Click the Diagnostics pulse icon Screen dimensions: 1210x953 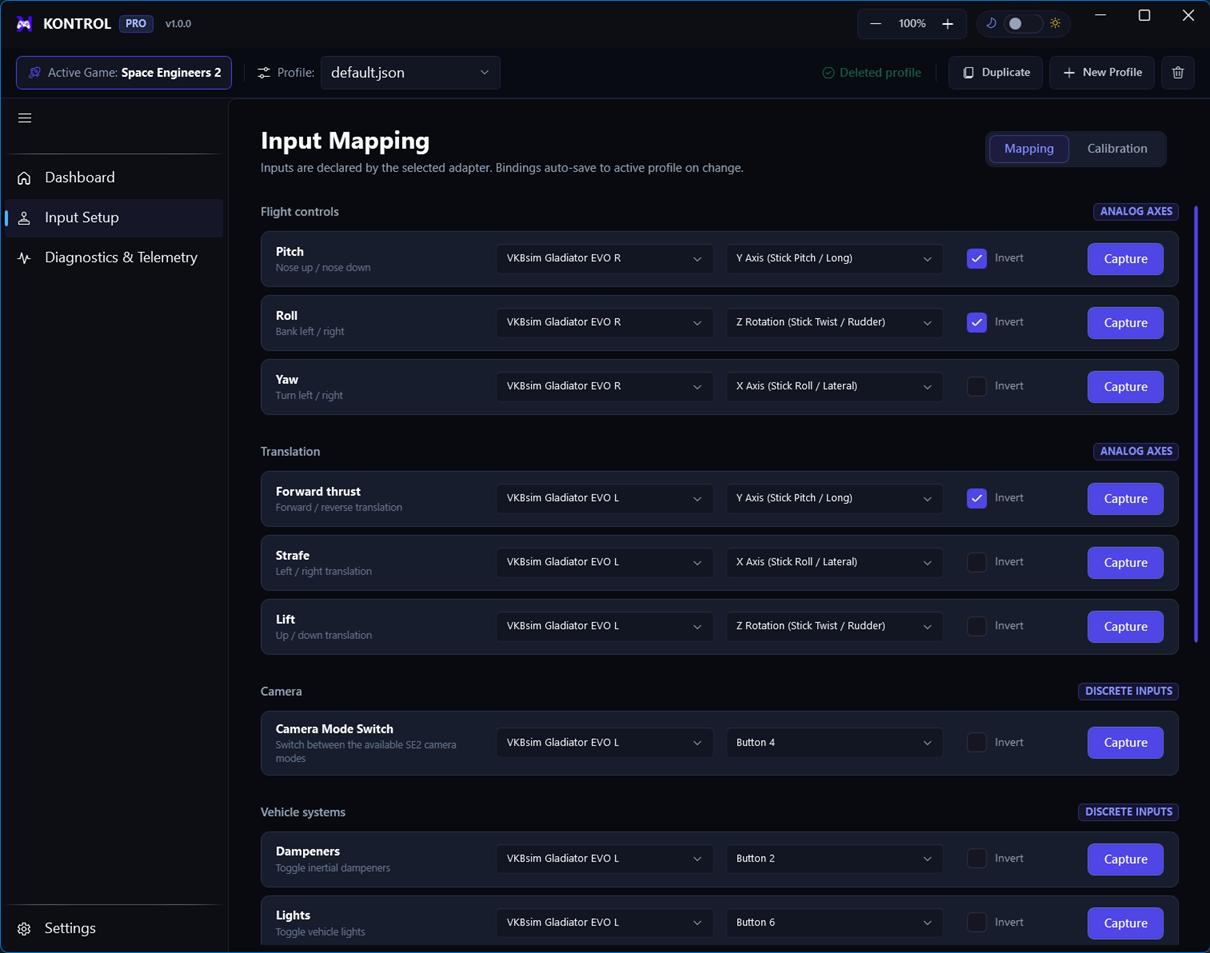click(x=24, y=258)
